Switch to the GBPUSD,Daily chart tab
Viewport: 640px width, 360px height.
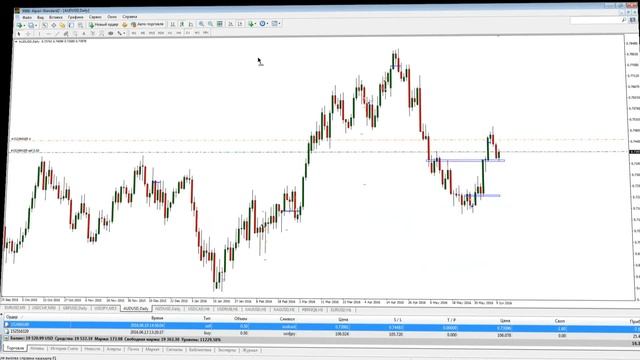pyautogui.click(x=75, y=308)
